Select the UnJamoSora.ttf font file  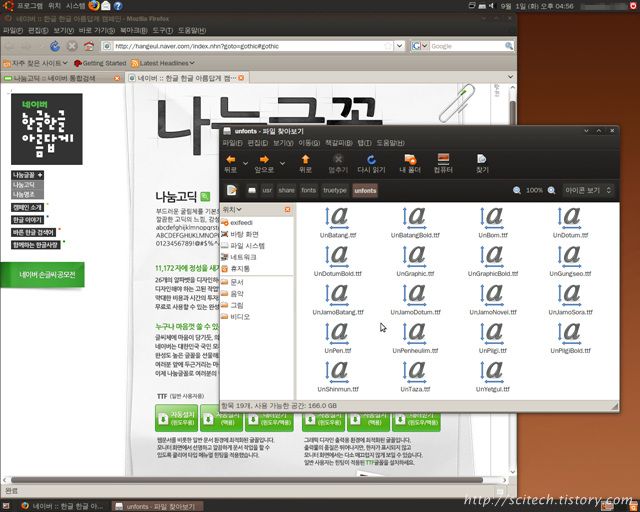pos(570,300)
